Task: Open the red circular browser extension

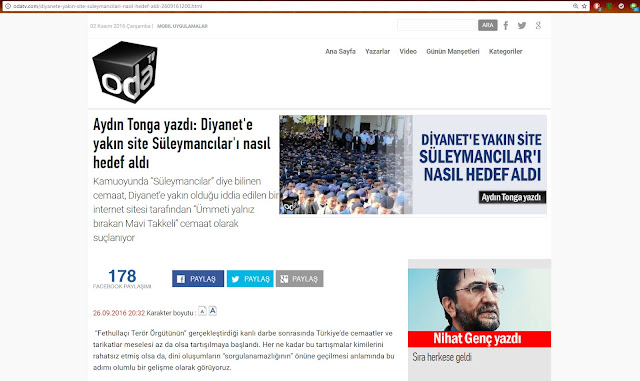Action: click(x=597, y=6)
